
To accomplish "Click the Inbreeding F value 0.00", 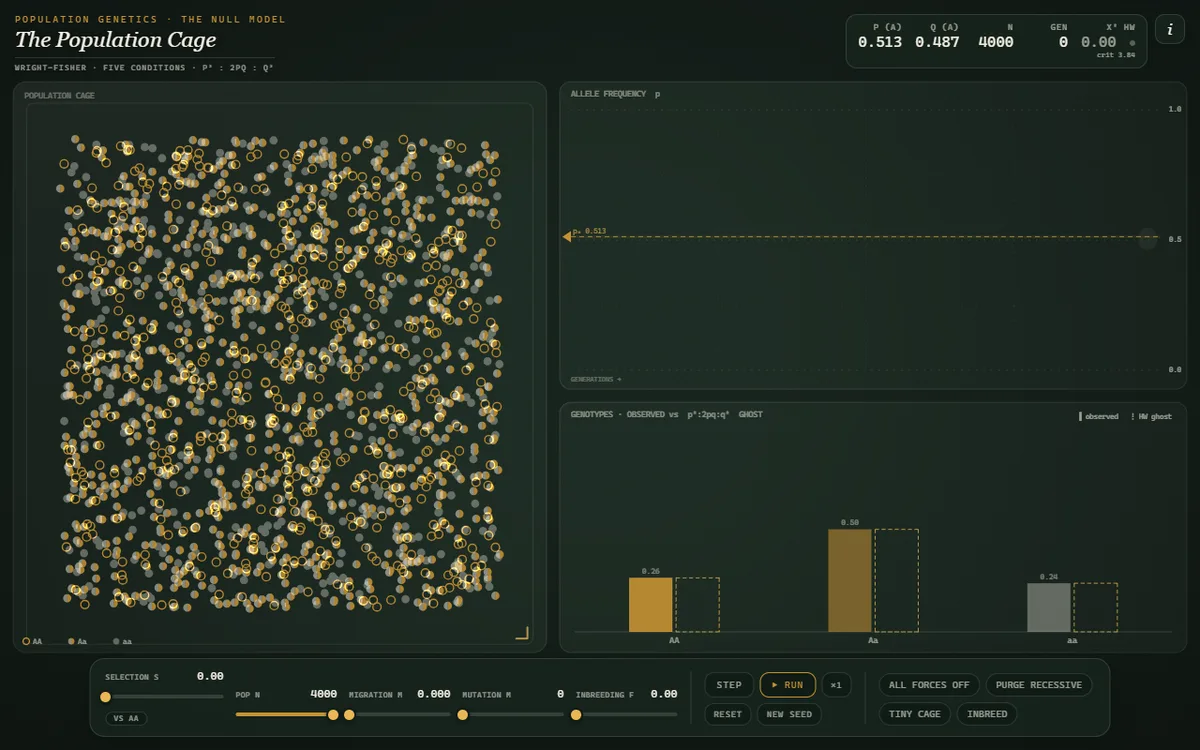I will (664, 693).
